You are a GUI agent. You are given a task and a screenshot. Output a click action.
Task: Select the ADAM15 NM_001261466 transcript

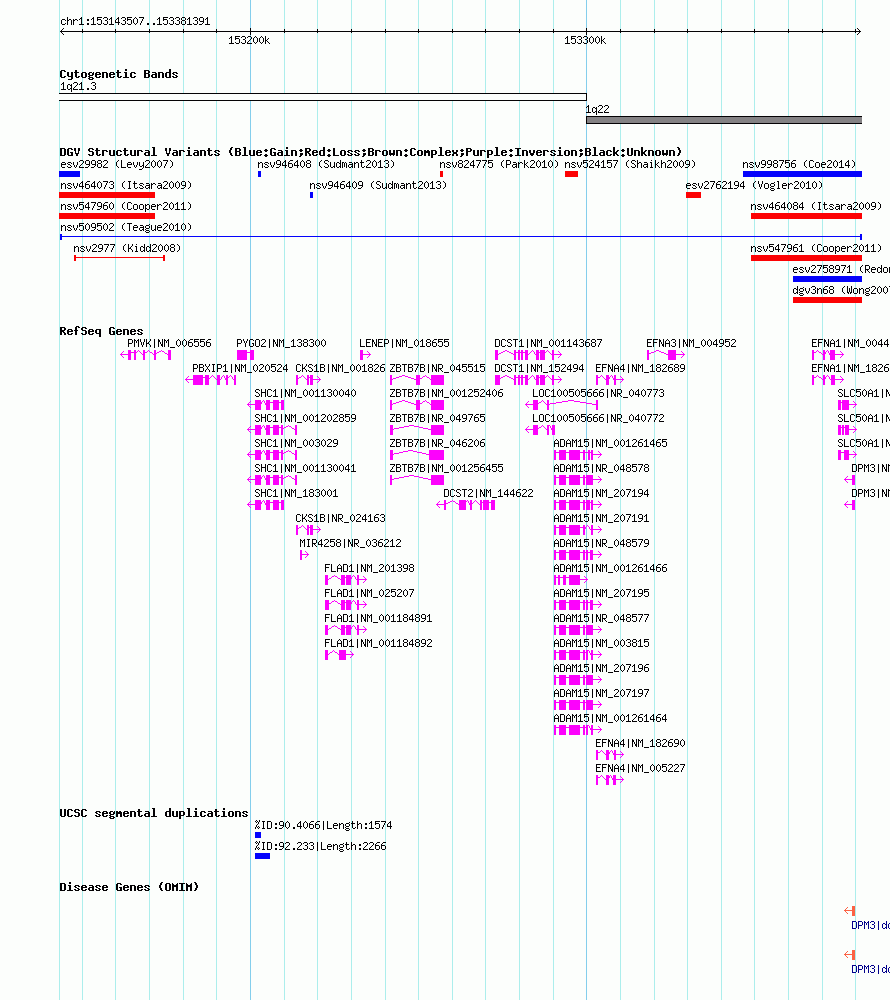point(571,580)
